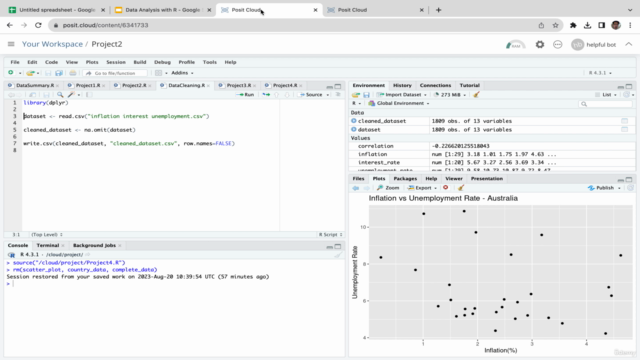Close the Project2.R tab

pos(150,86)
